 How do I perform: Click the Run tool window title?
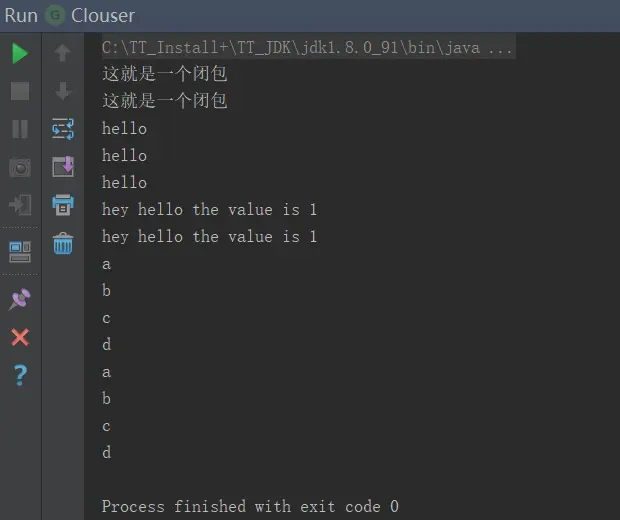[21, 15]
